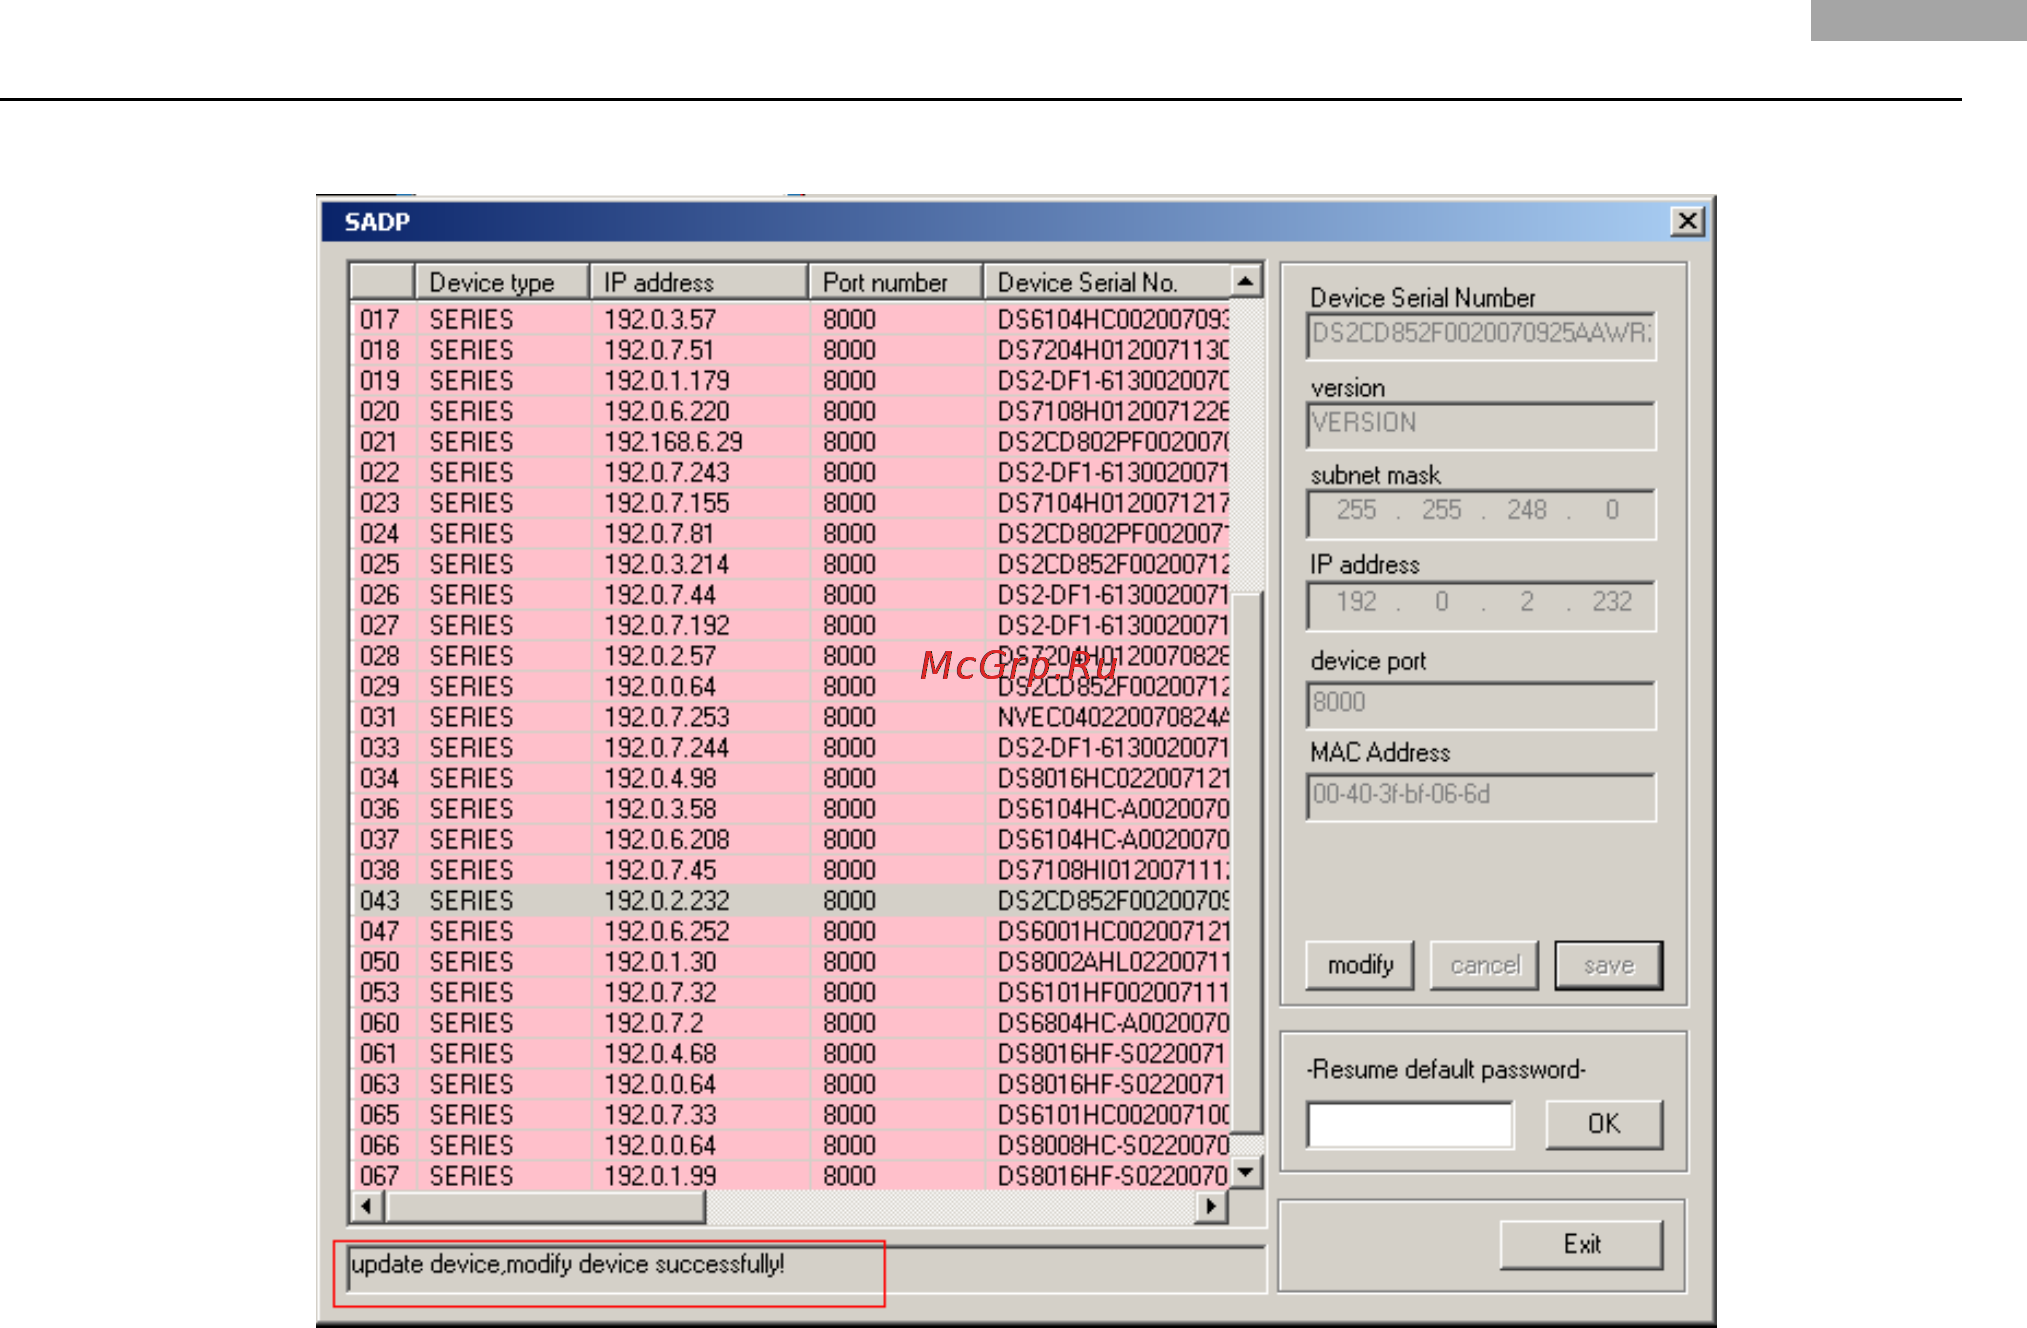Click the cancel button
The width and height of the screenshot is (2027, 1328).
tap(1484, 965)
